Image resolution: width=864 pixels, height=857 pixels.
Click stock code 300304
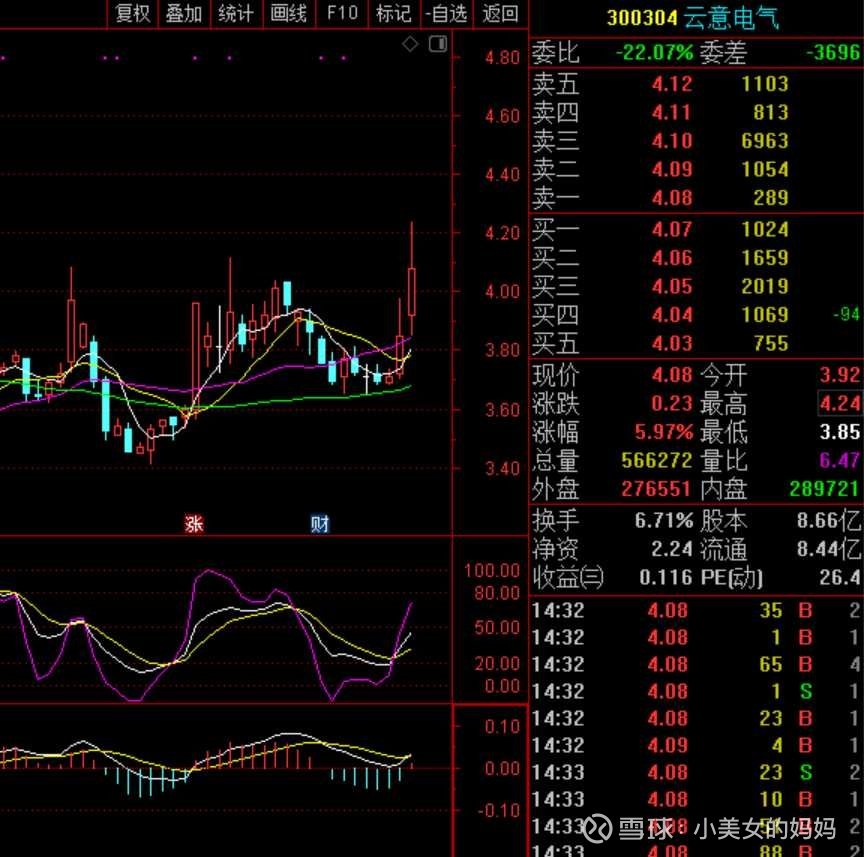642,18
